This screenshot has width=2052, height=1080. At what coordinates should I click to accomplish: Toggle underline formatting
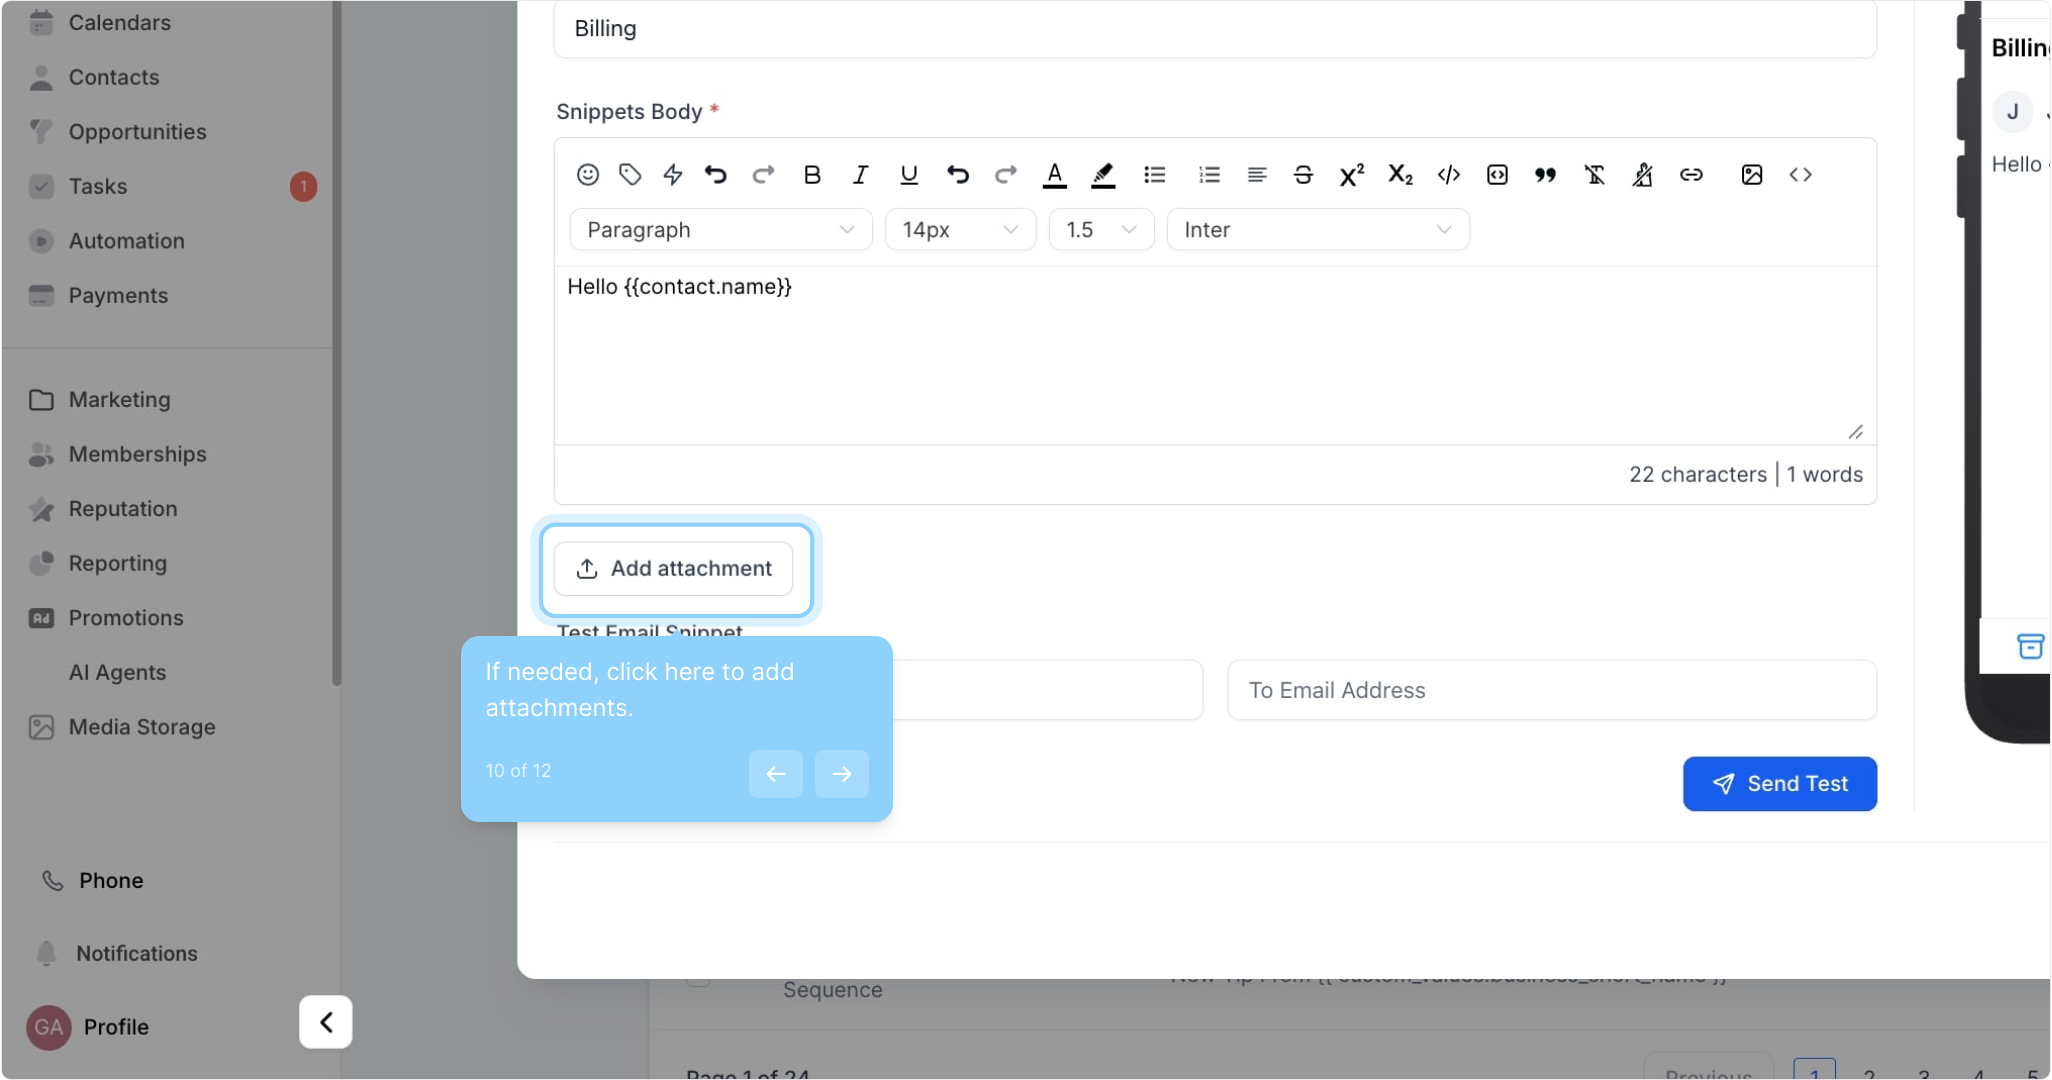pos(908,175)
